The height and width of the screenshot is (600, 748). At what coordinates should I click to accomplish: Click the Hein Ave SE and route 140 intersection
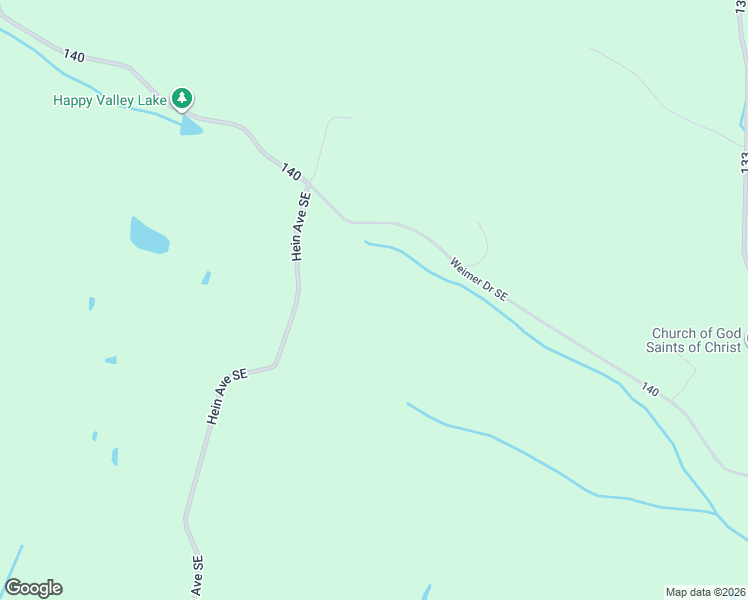[309, 184]
